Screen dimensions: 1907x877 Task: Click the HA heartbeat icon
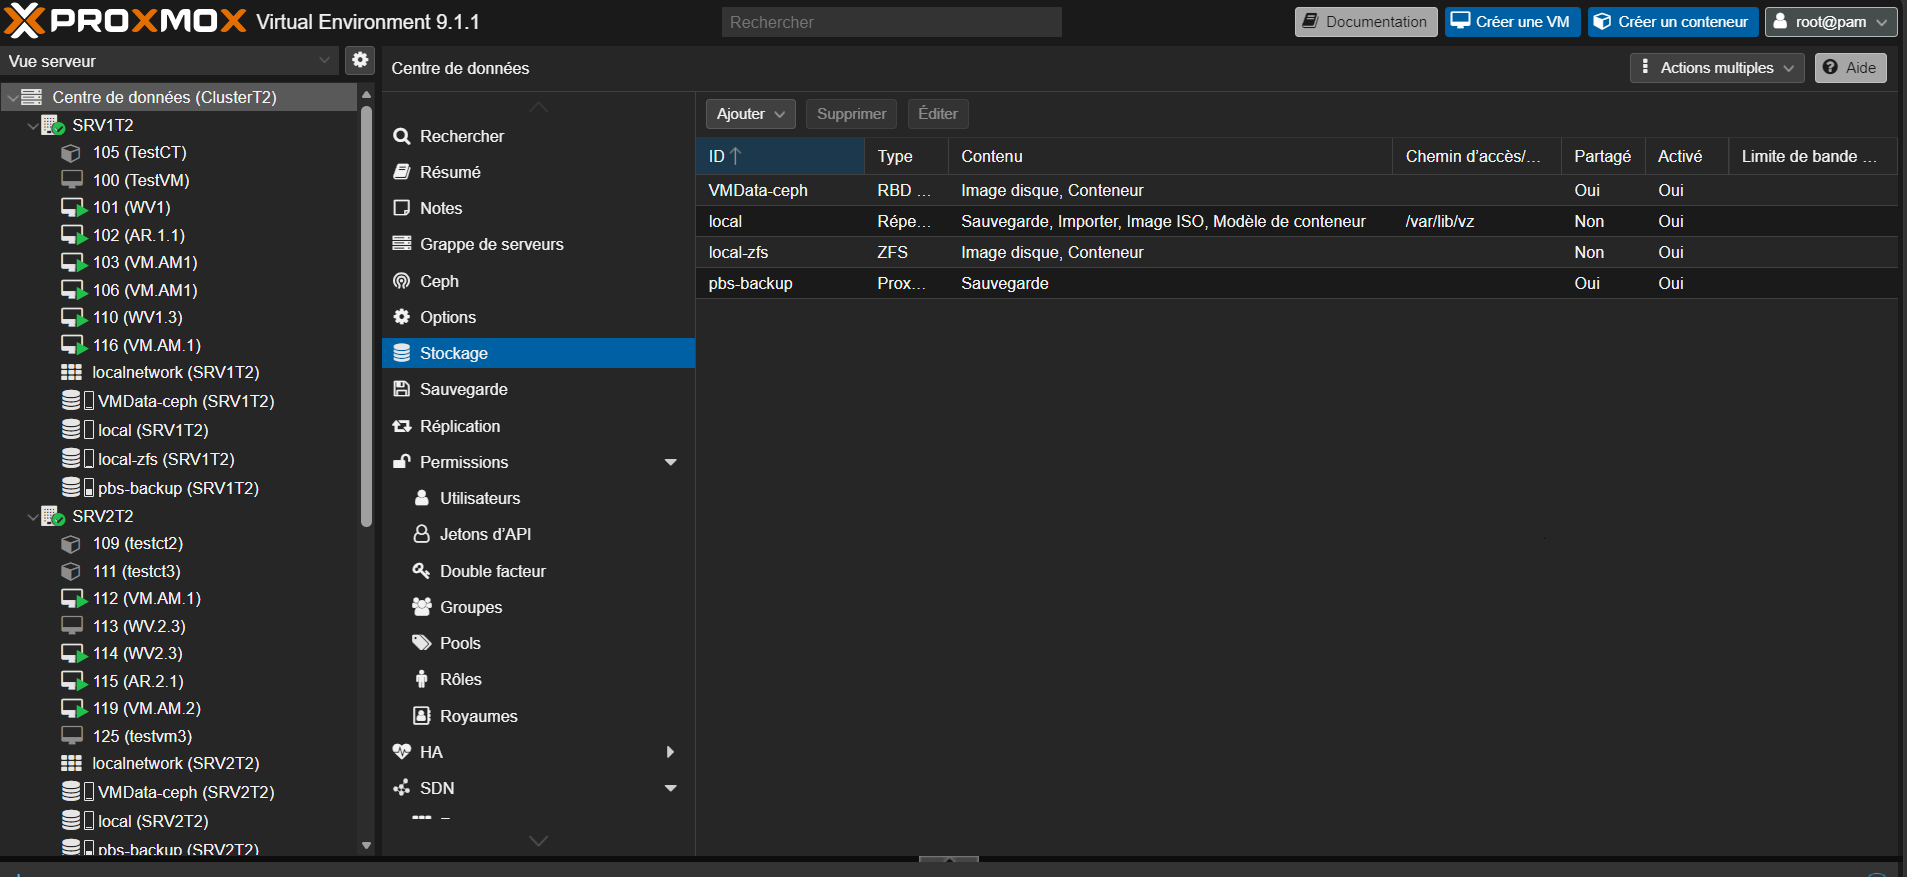402,752
